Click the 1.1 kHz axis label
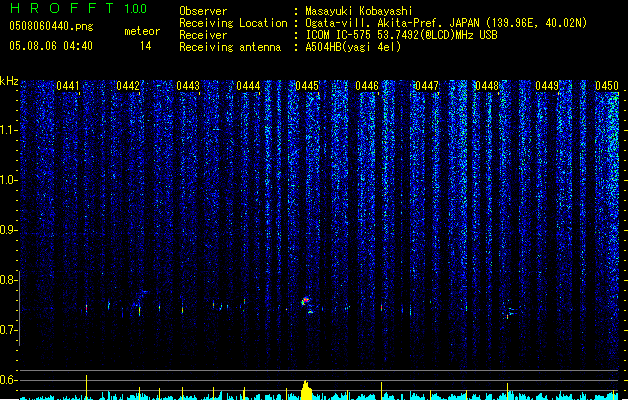This screenshot has width=629, height=400. point(8,130)
